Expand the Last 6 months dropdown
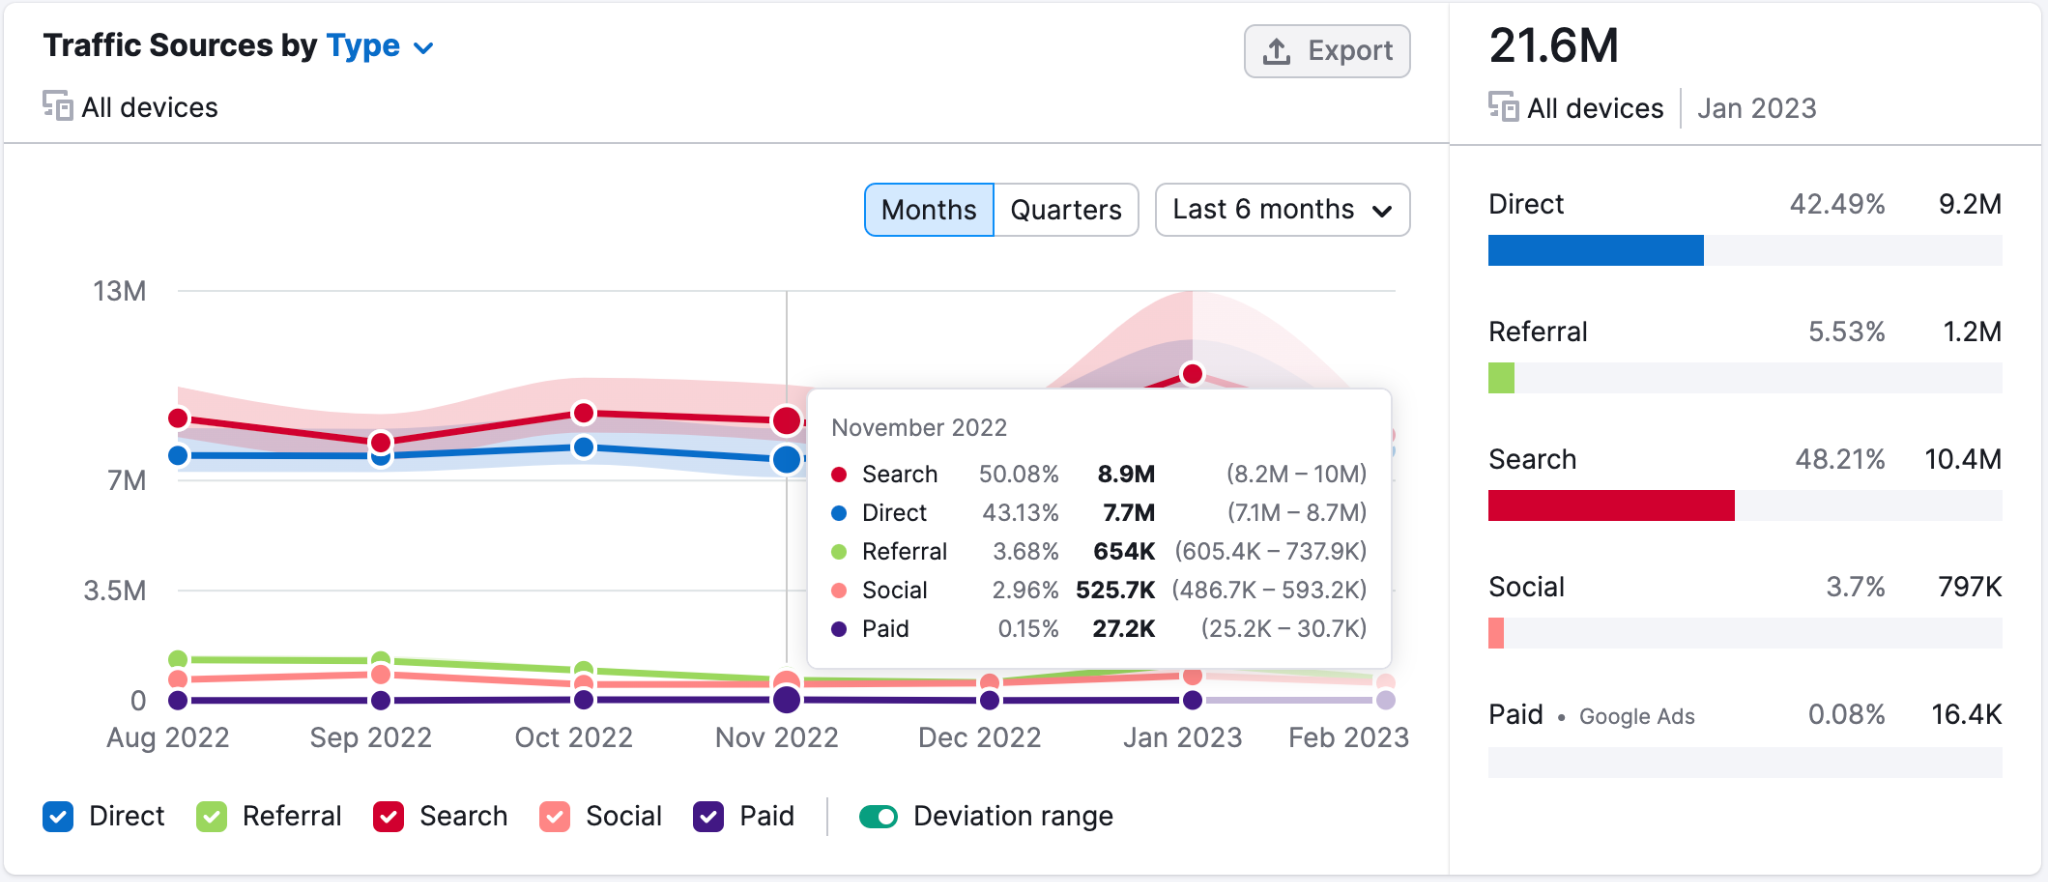Image resolution: width=2048 pixels, height=882 pixels. click(x=1283, y=210)
